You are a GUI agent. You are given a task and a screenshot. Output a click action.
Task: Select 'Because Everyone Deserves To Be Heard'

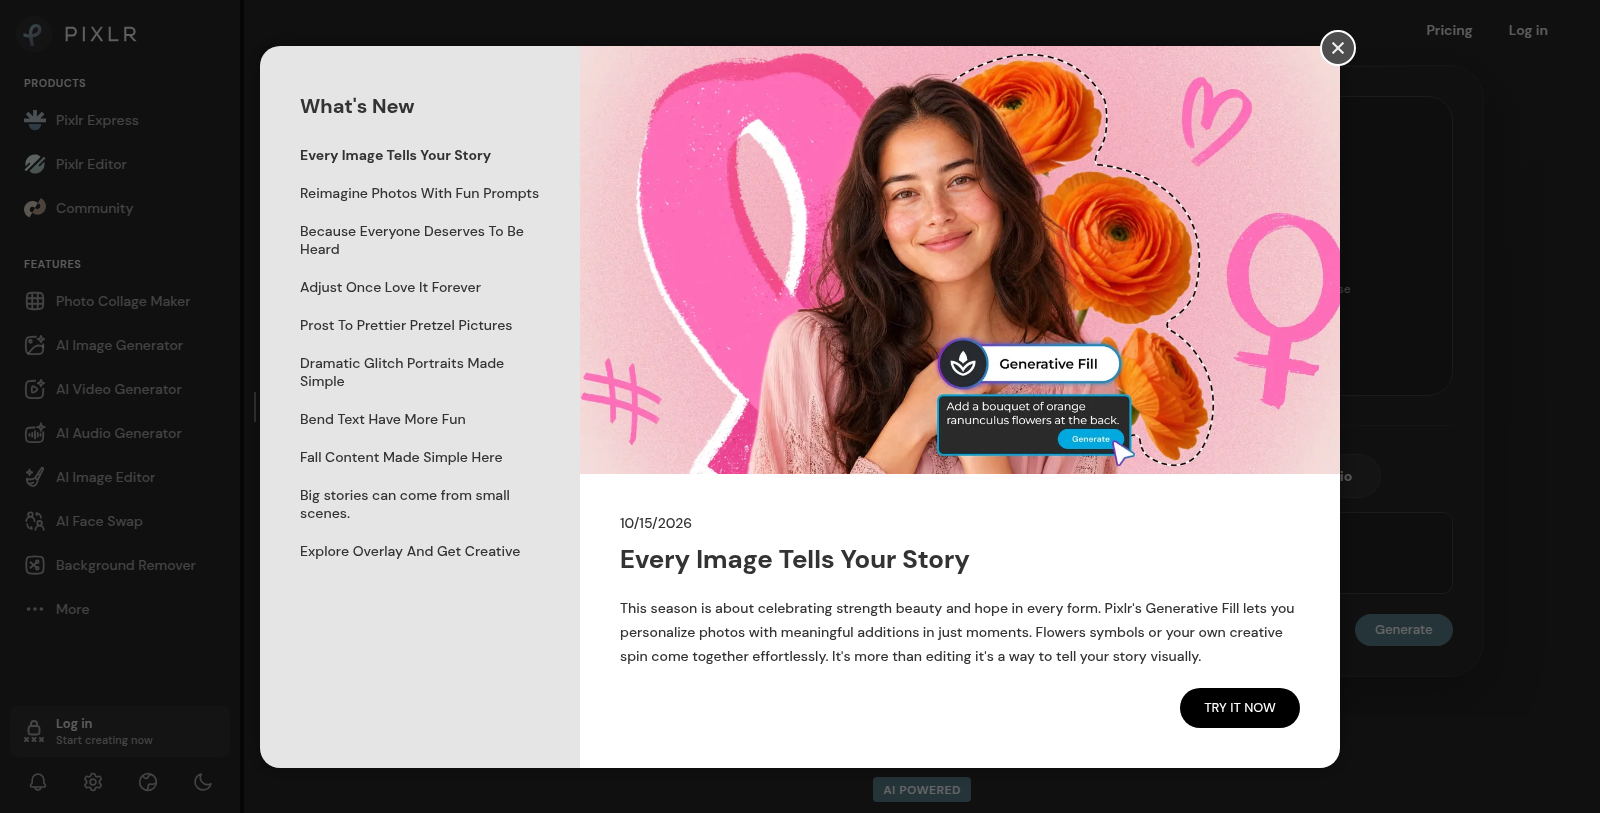pos(412,240)
